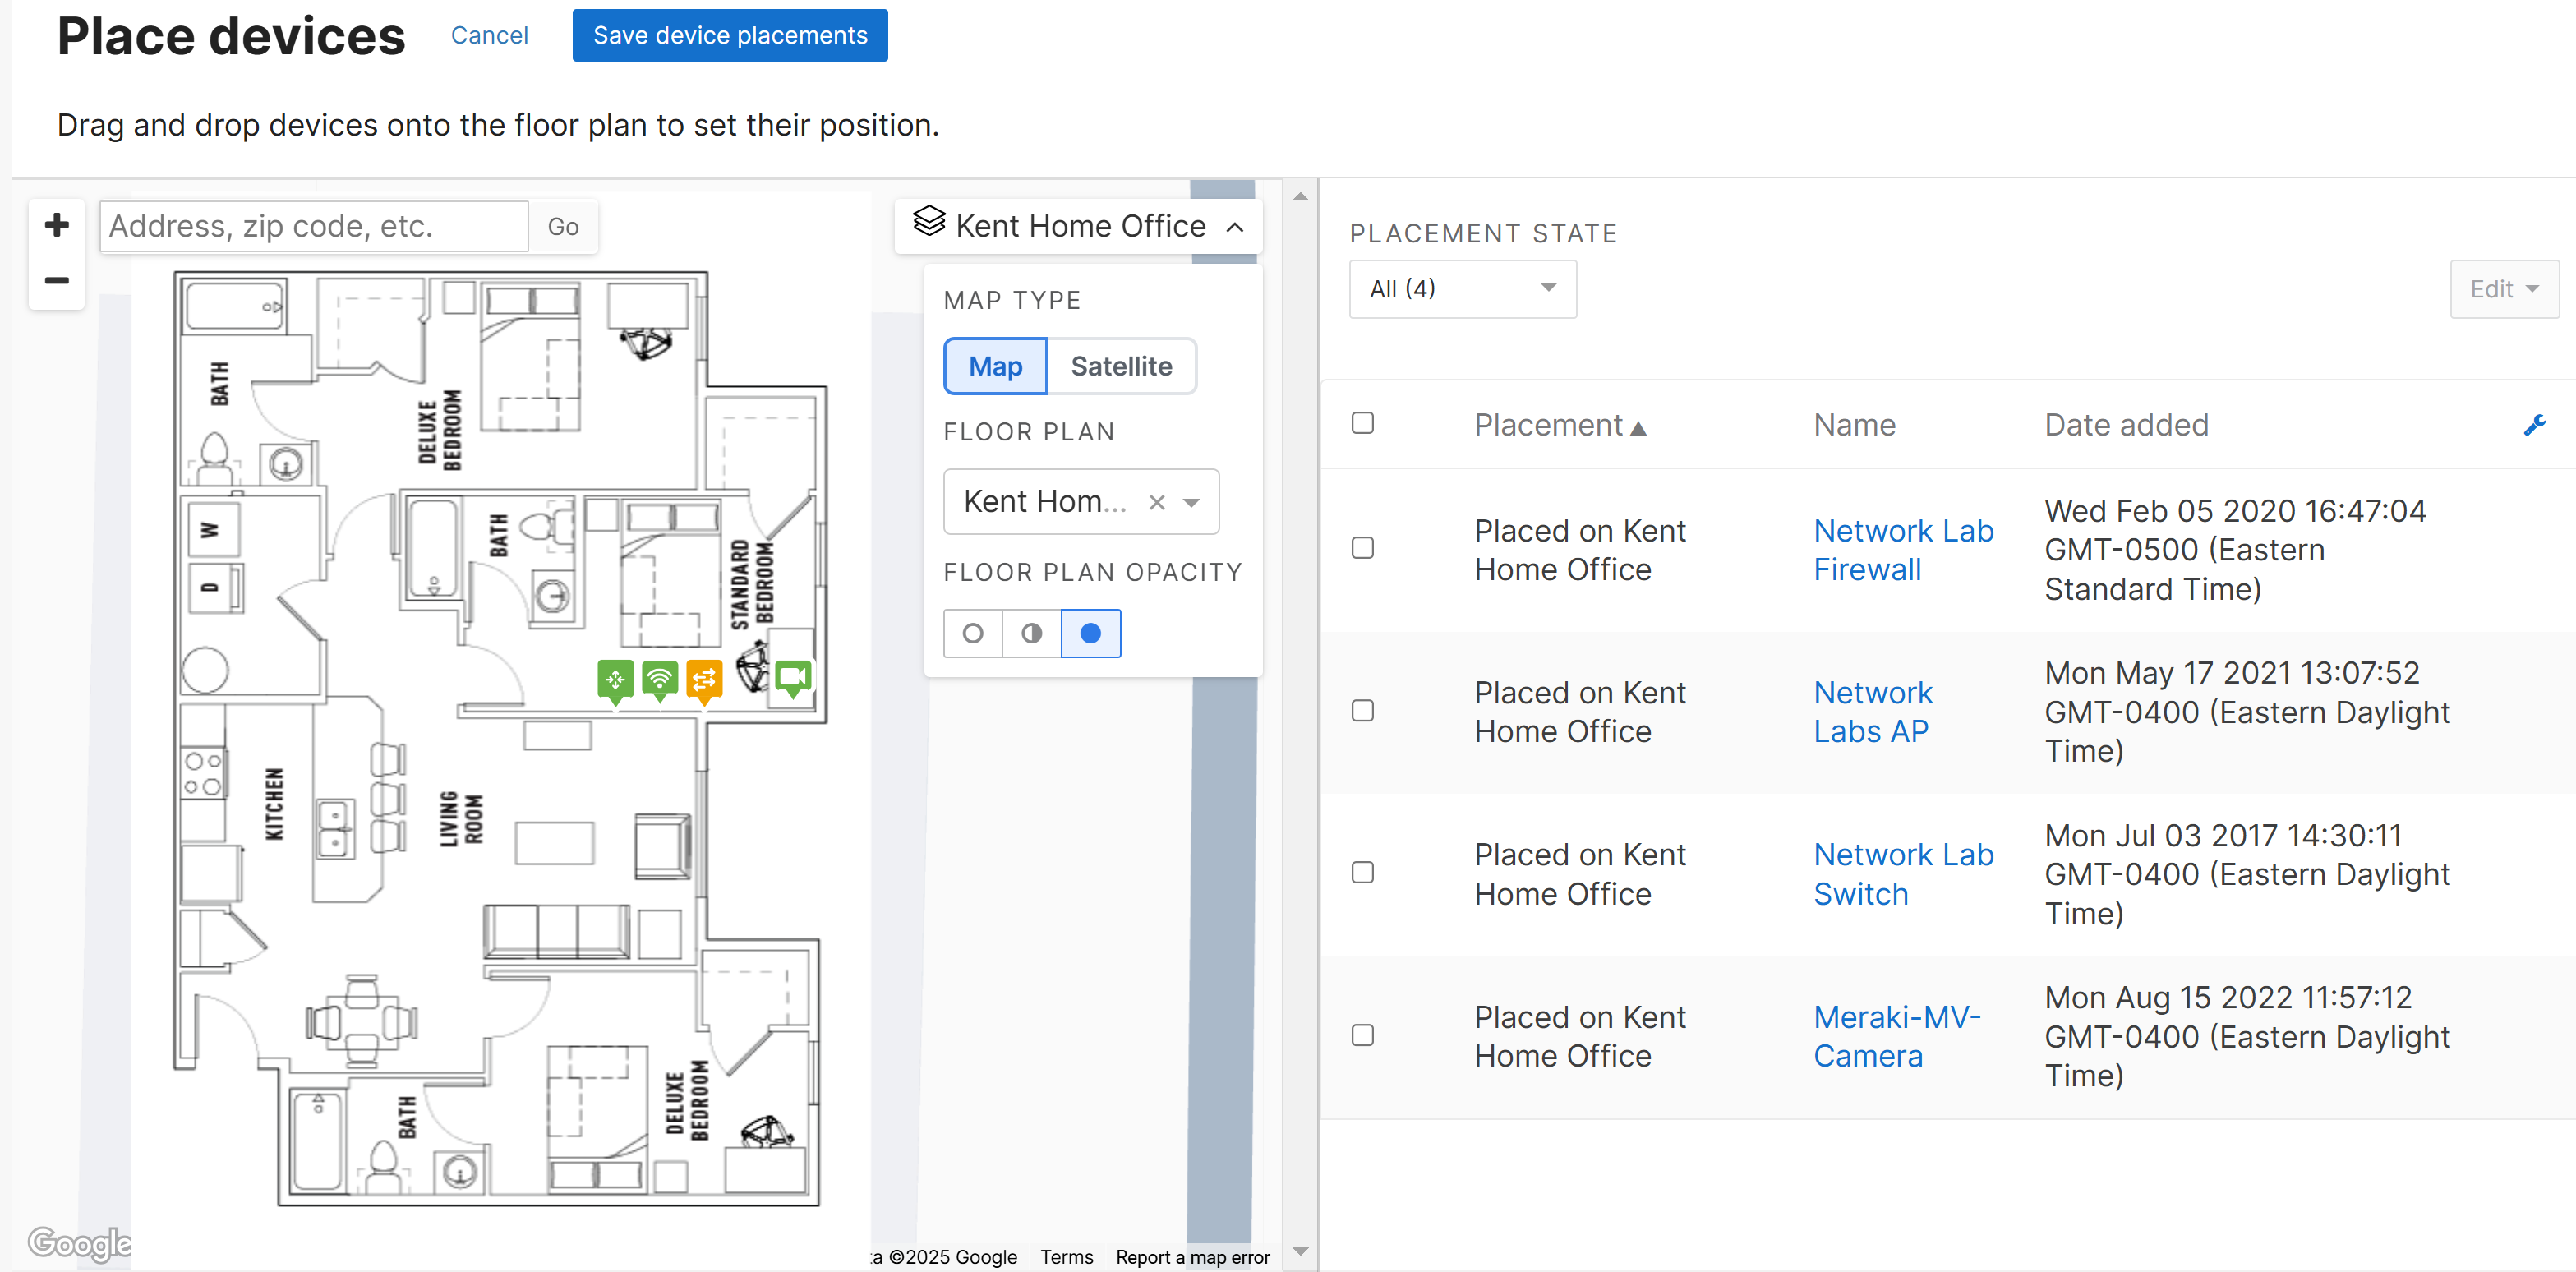Click the orange switch device marker

click(704, 682)
